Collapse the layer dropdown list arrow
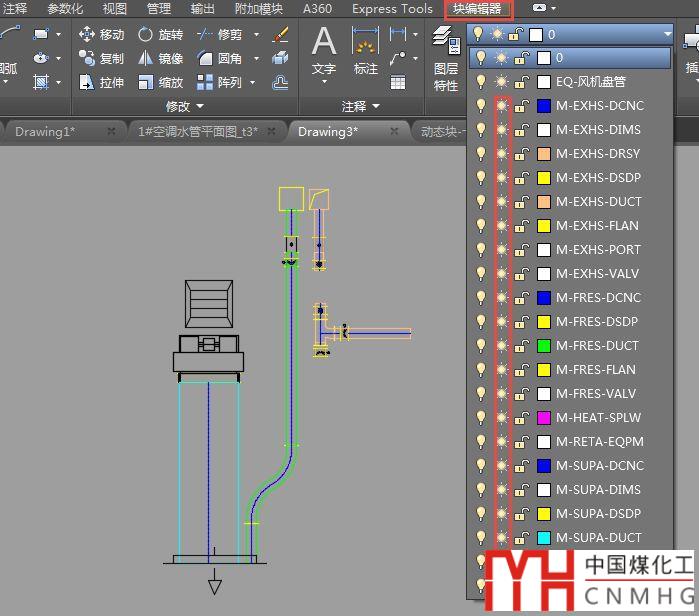The image size is (699, 616). tap(667, 34)
